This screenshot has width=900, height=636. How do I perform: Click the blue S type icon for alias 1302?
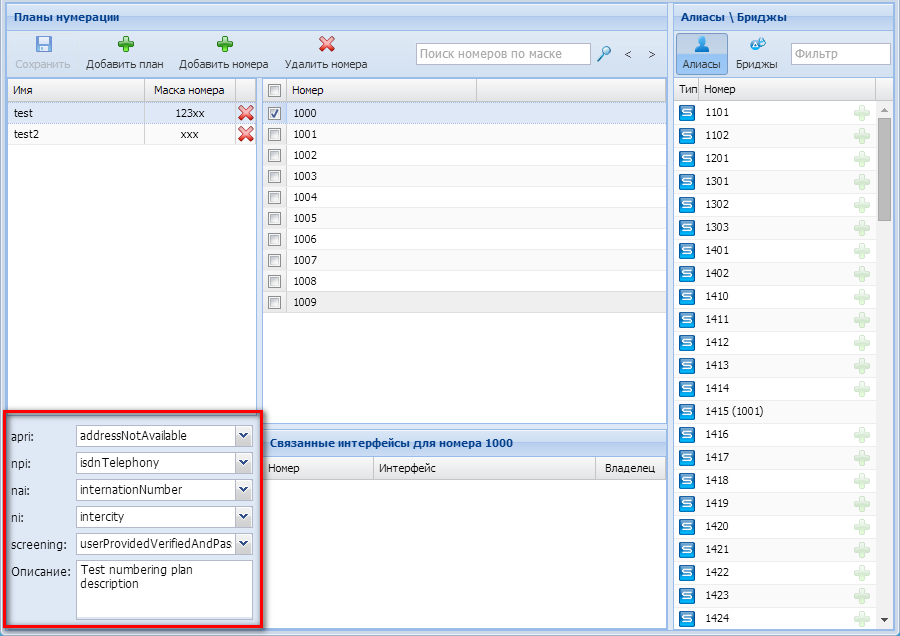[687, 204]
